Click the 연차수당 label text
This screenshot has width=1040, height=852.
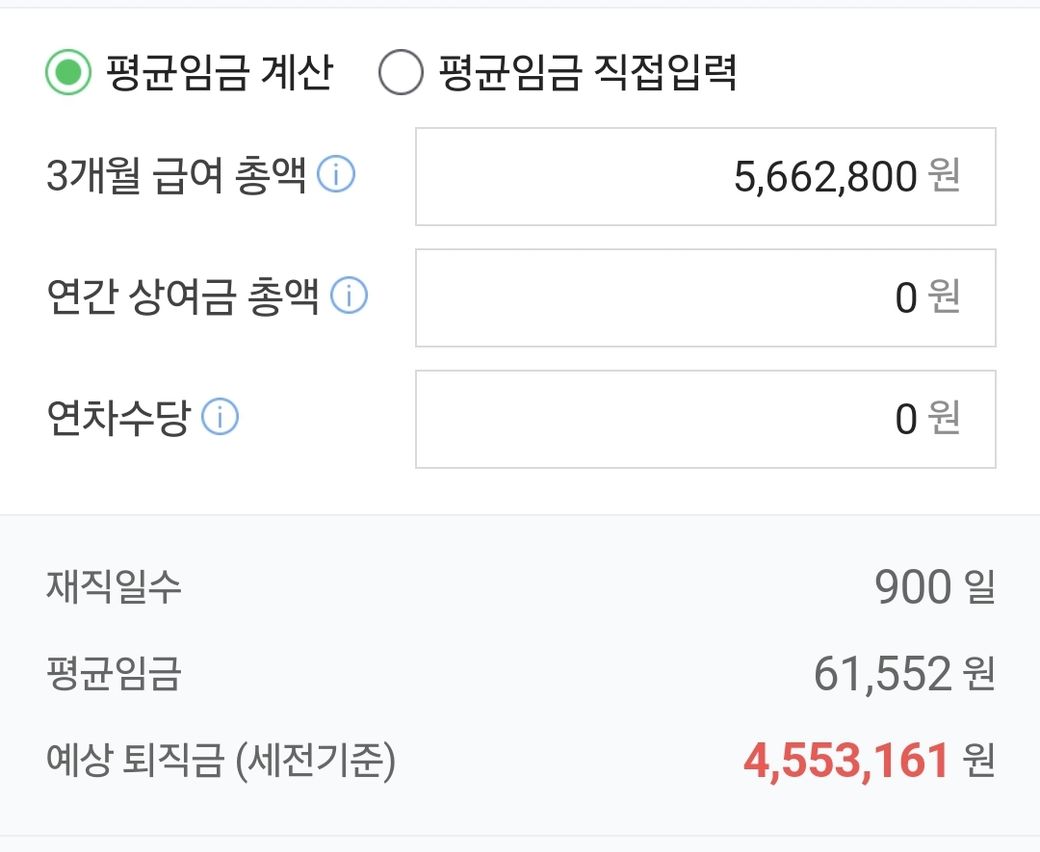click(x=117, y=418)
